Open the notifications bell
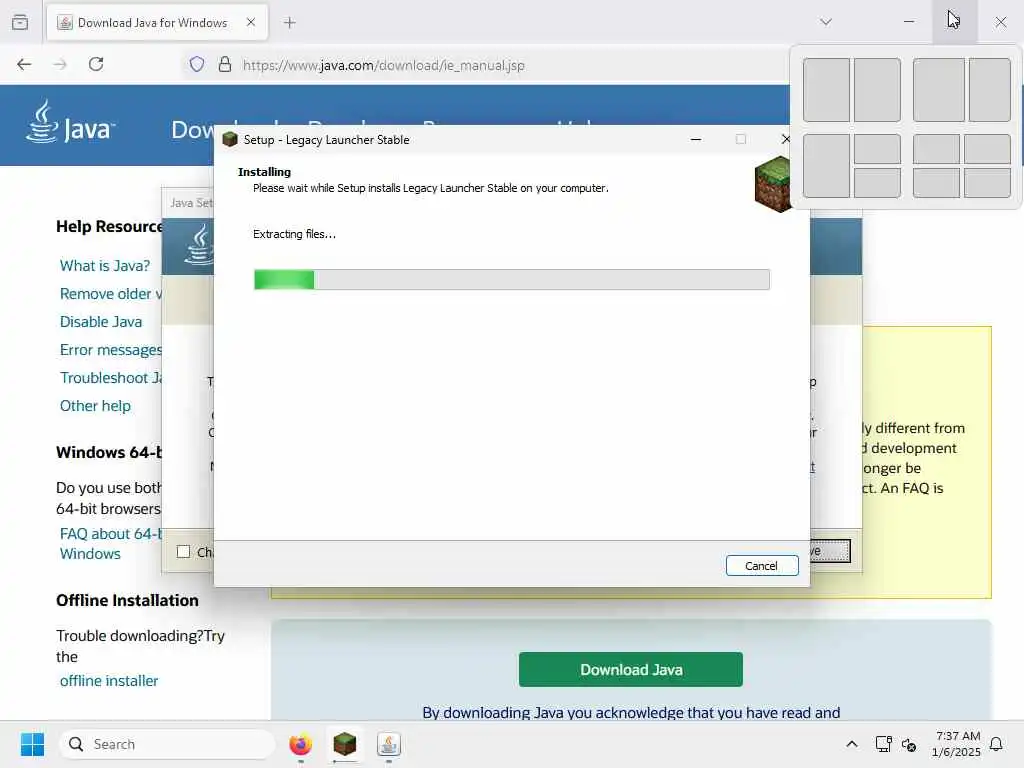The image size is (1024, 768). (x=997, y=744)
